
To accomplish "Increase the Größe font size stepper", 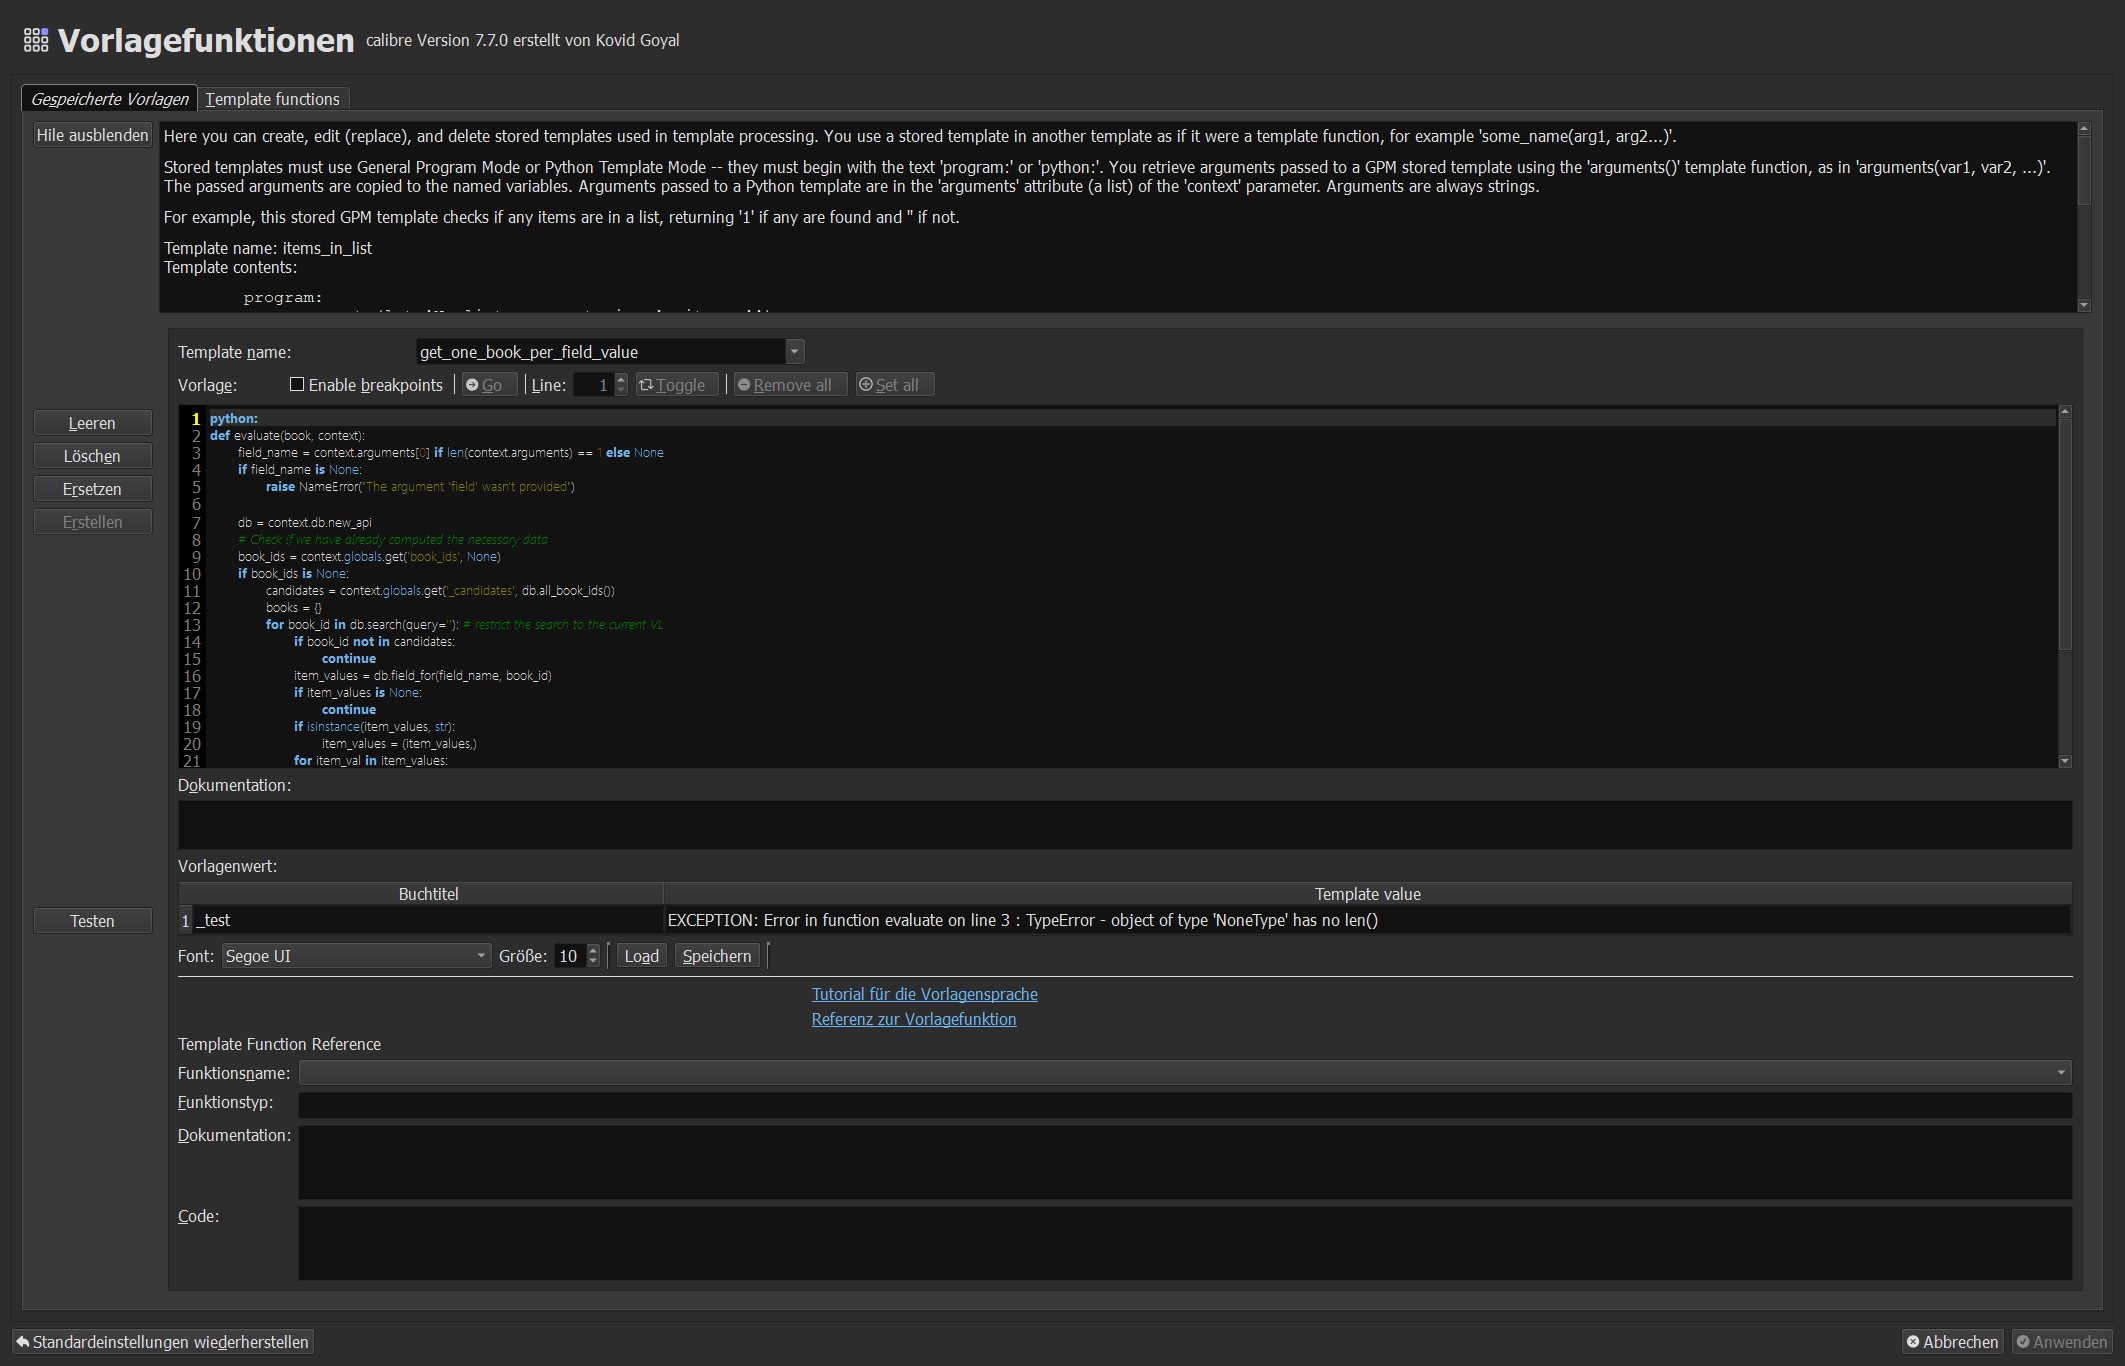I will click(x=593, y=950).
